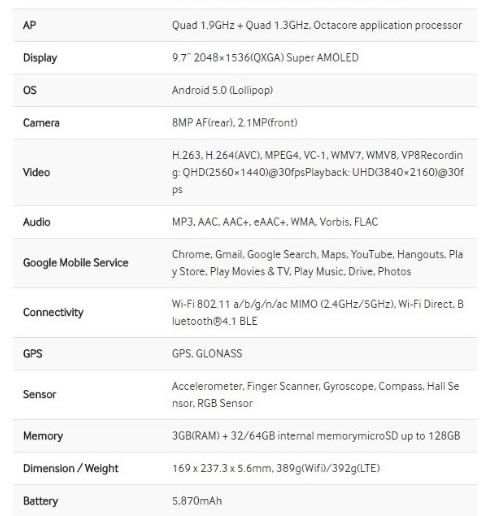Click the Sensor row label
Screen dimensions: 491x516
click(39, 395)
